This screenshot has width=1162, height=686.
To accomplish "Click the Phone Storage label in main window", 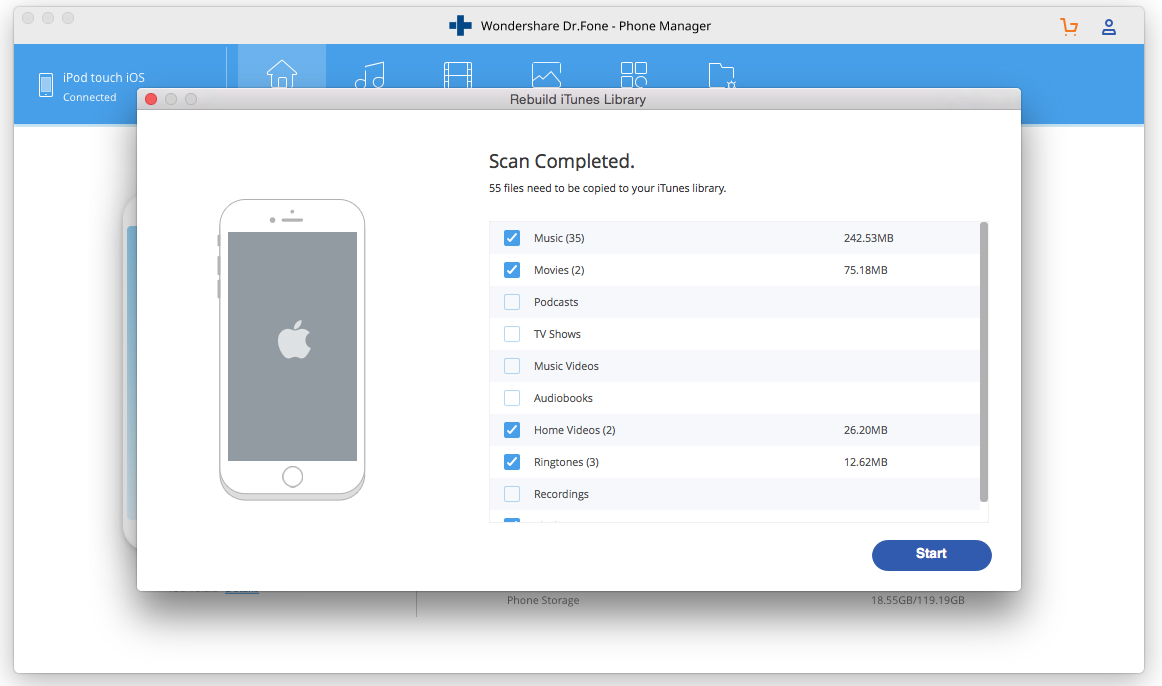I will pos(543,600).
